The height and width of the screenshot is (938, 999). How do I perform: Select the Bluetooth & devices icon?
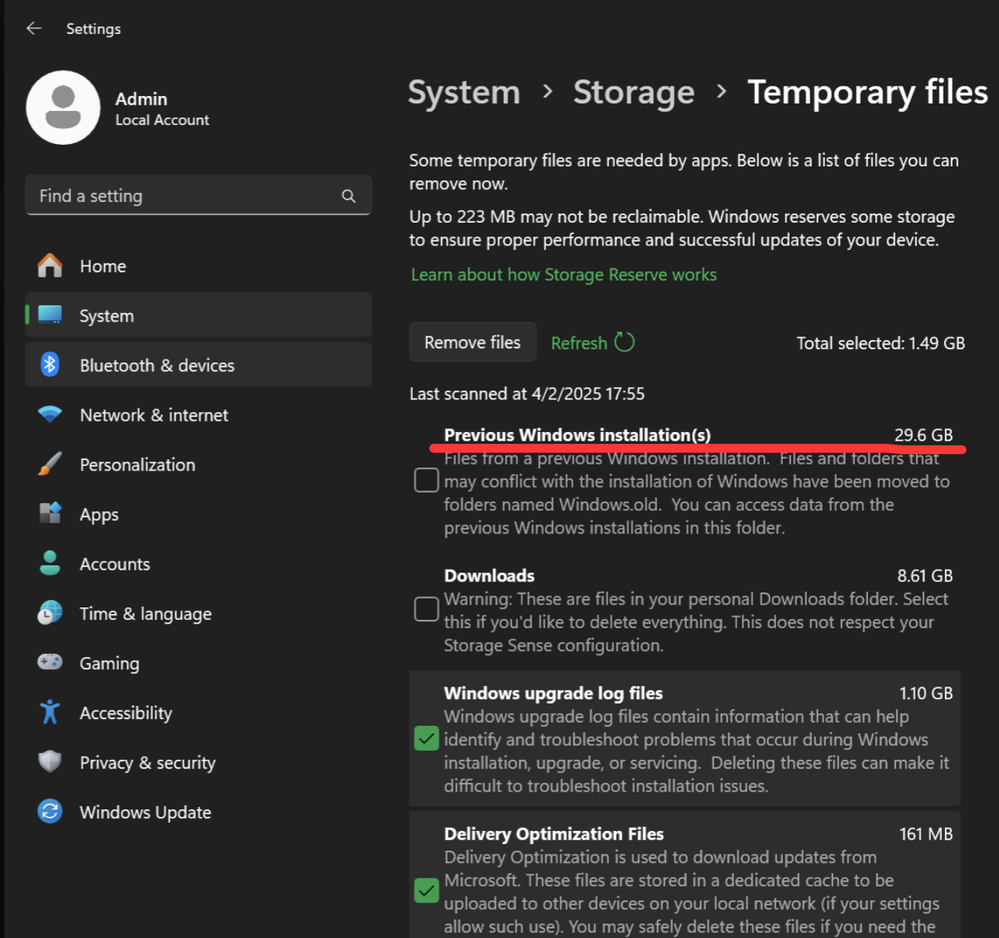tap(50, 365)
